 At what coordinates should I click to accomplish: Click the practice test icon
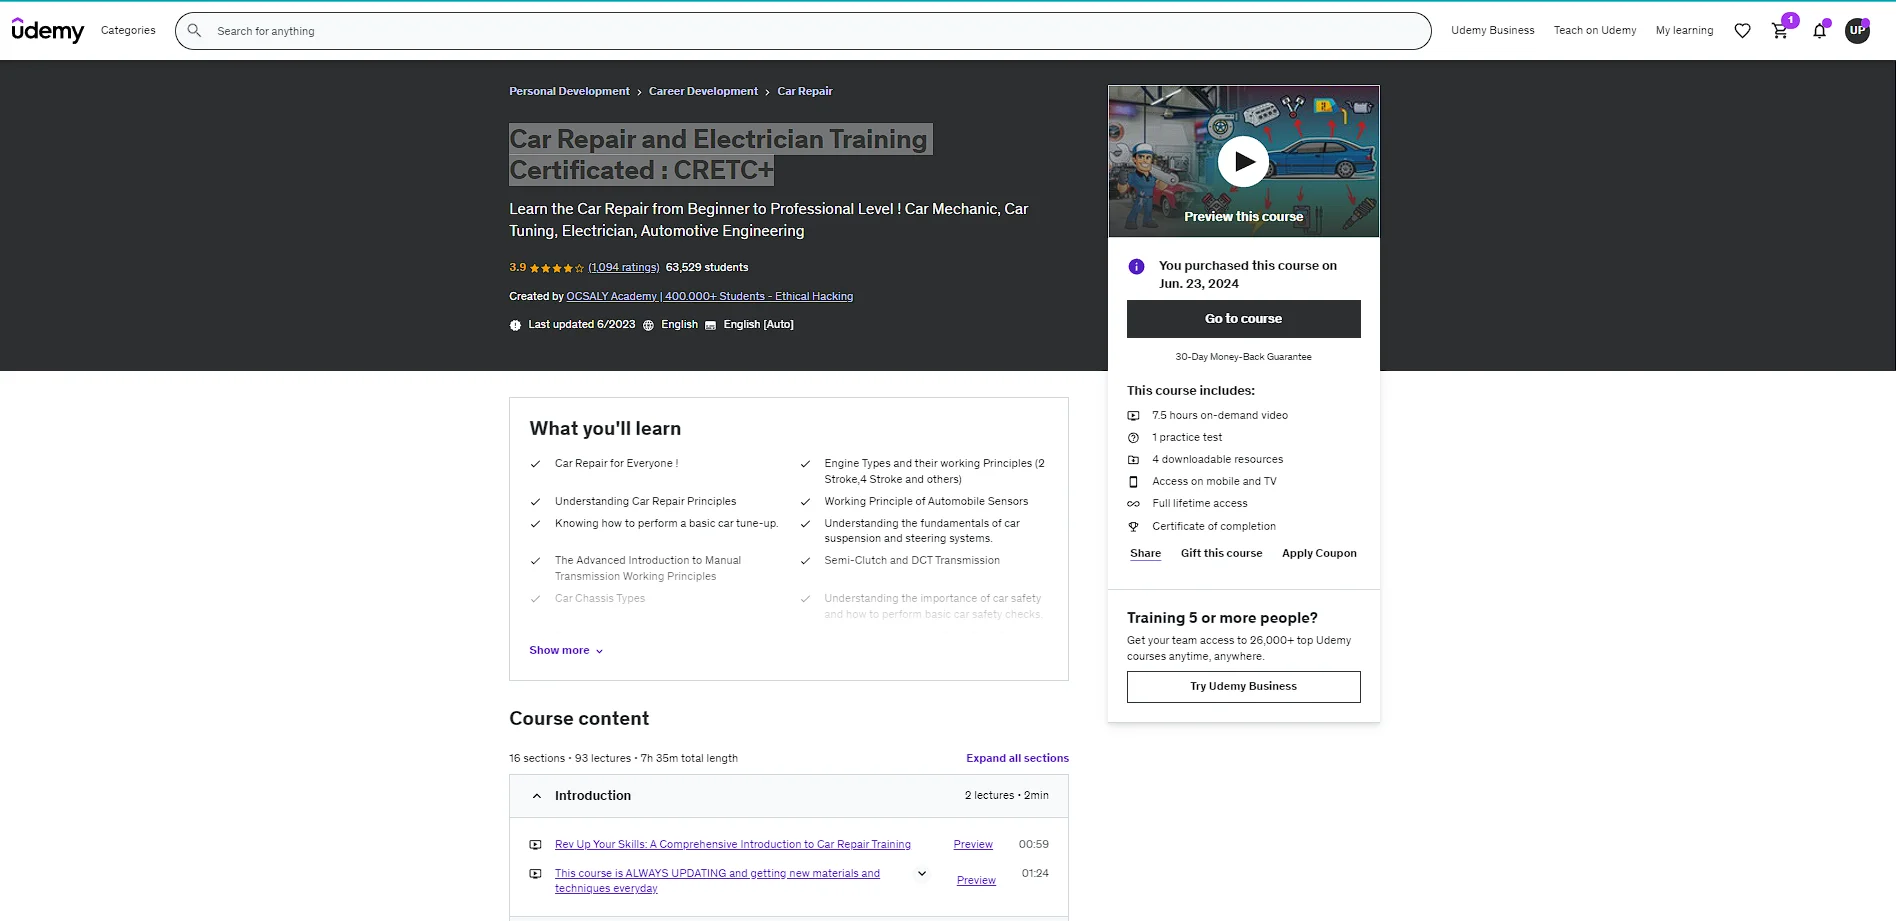(x=1133, y=438)
